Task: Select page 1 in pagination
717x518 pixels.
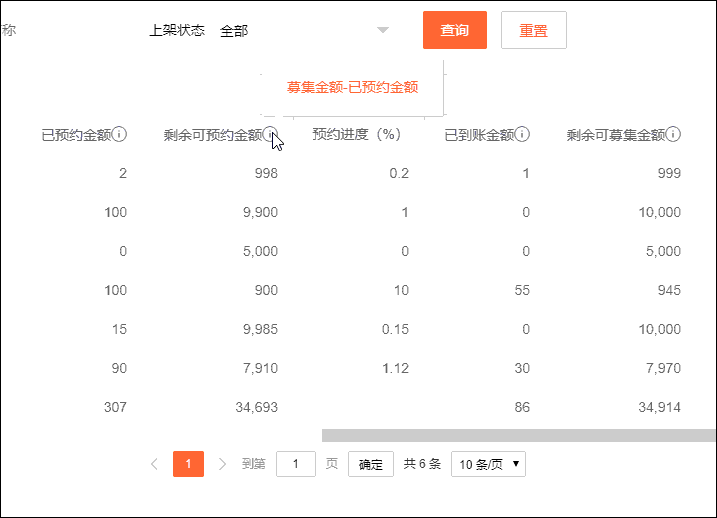Action: pos(188,464)
